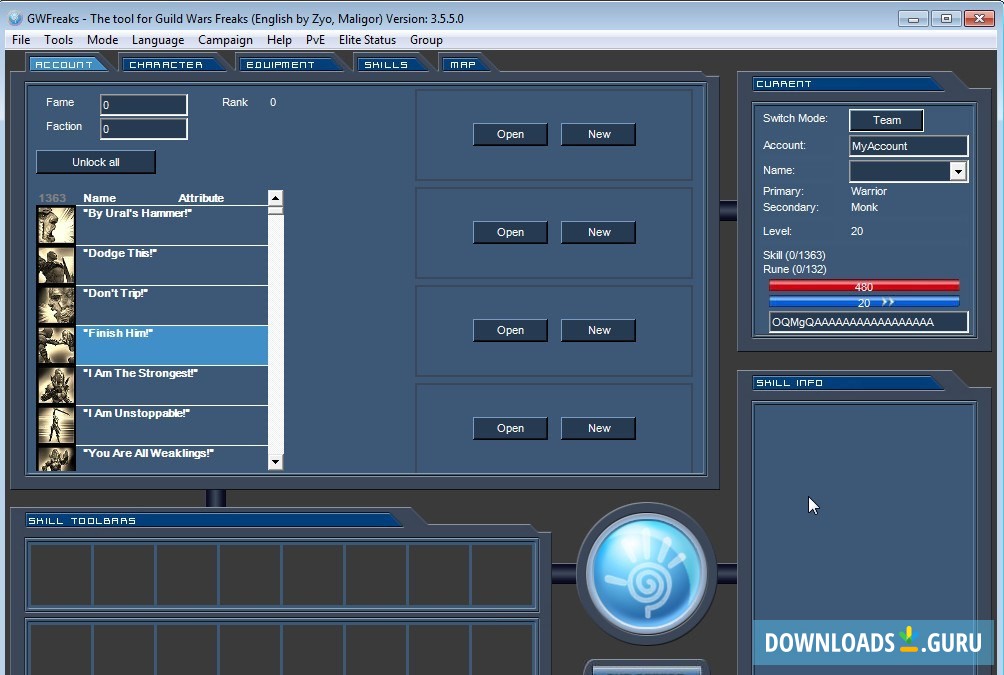This screenshot has height=675, width=1004.
Task: Expand the character Name dropdown
Action: pyautogui.click(x=958, y=172)
